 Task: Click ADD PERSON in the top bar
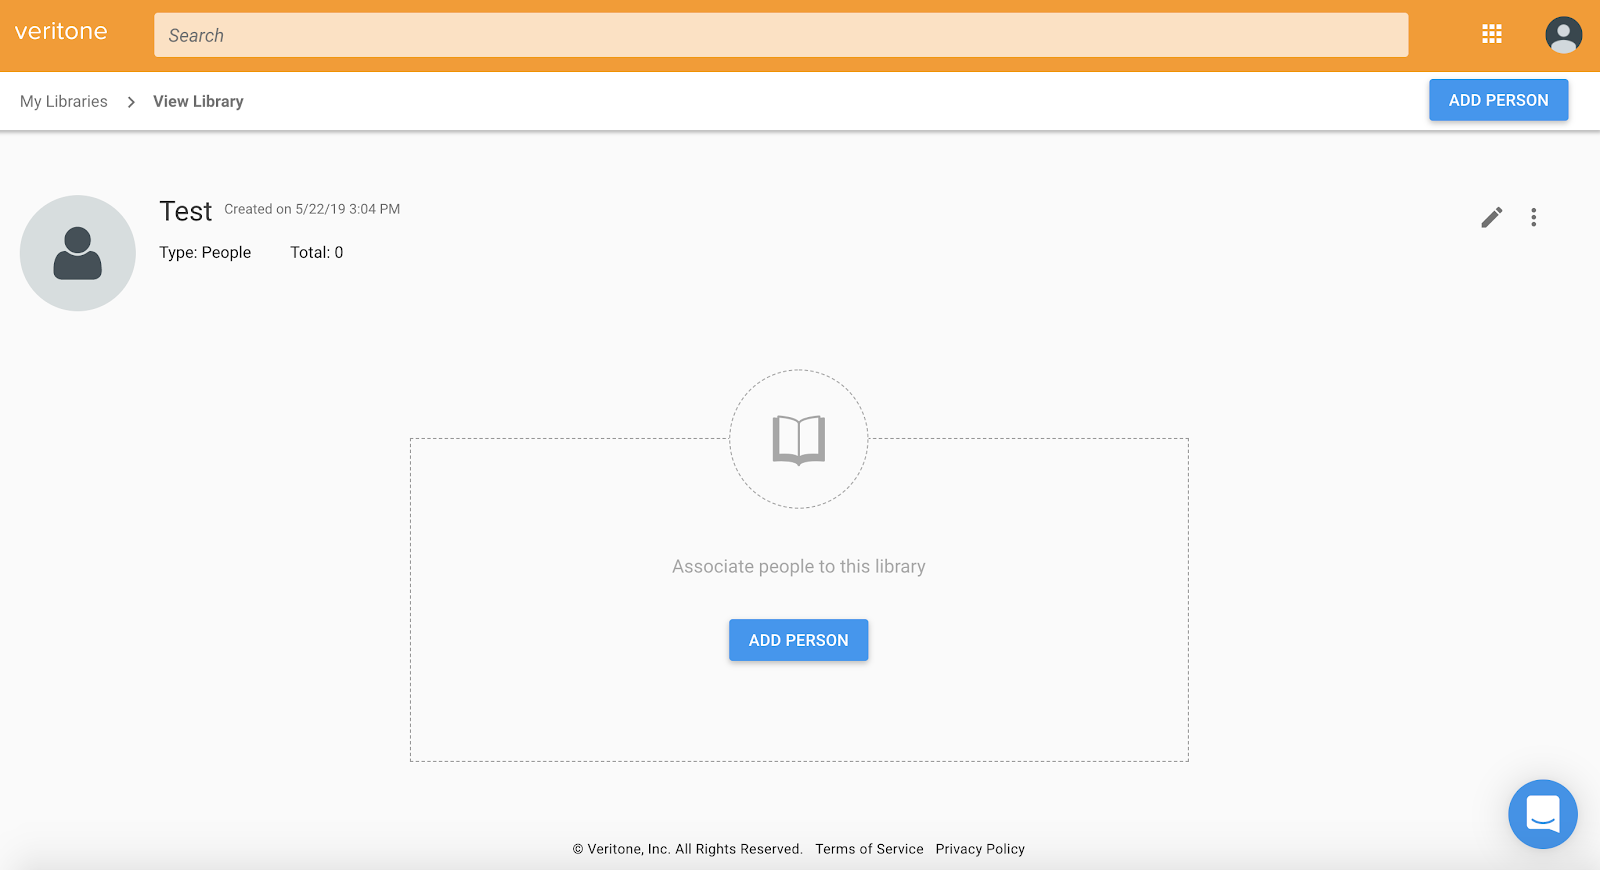1498,100
